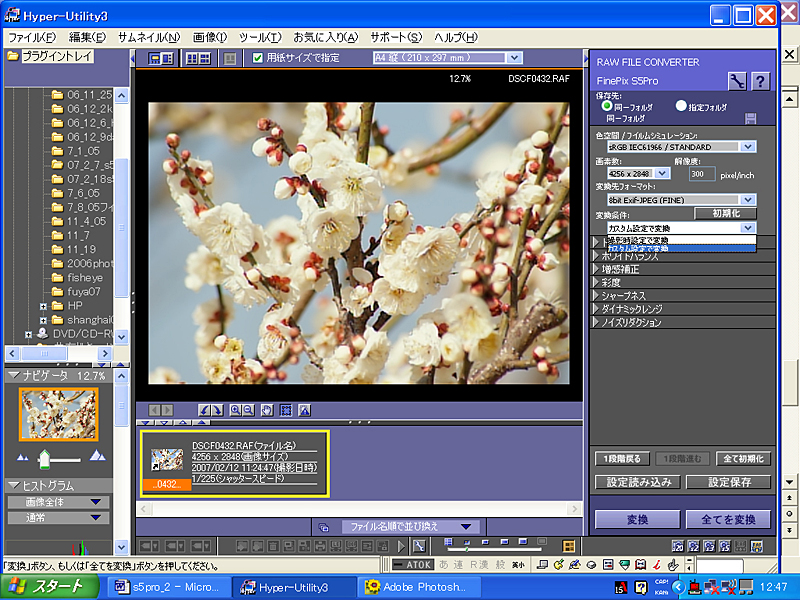This screenshot has width=800, height=600.
Task: Toggle the highlight warning triangle icon
Action: point(305,410)
